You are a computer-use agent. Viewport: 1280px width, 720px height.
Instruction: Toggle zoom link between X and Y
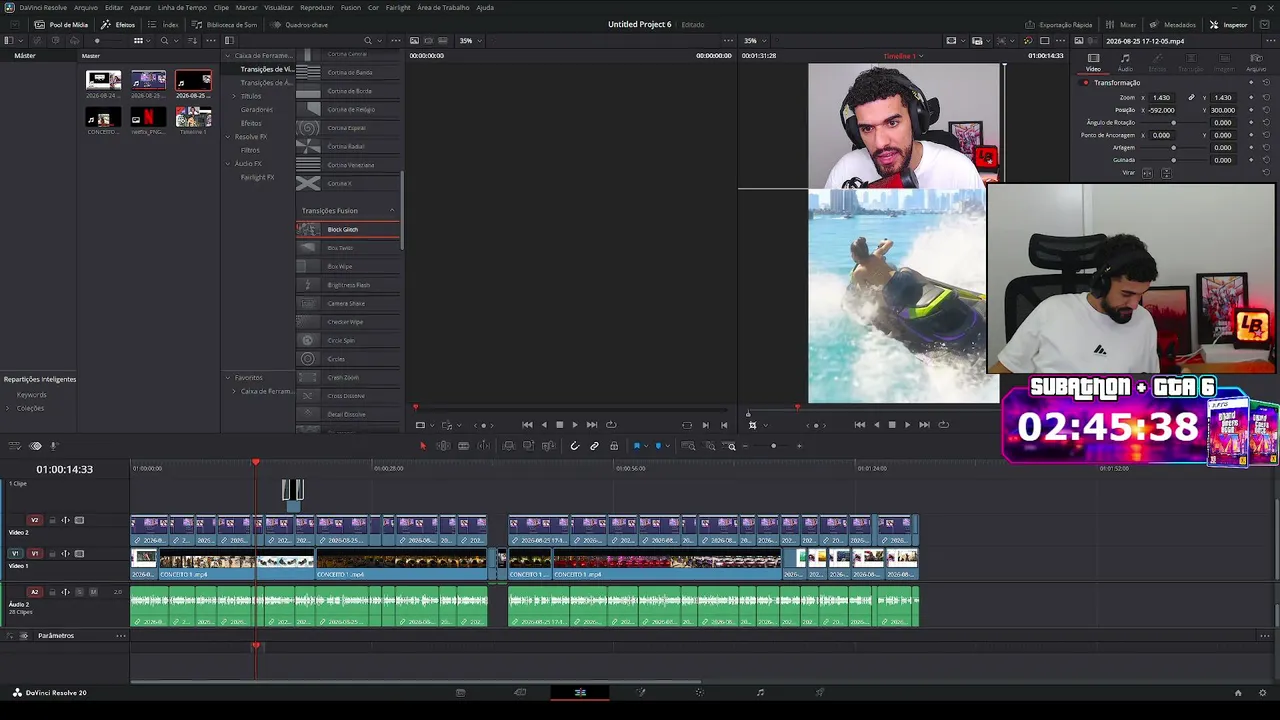click(x=1191, y=98)
